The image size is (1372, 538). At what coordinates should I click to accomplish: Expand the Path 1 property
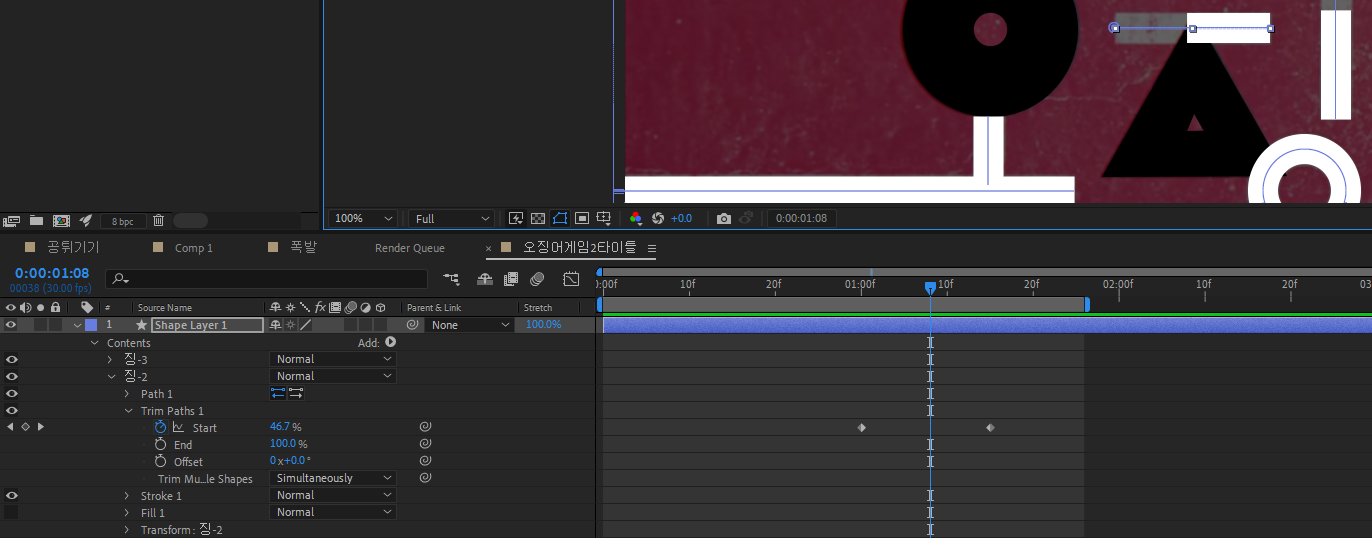[x=127, y=394]
